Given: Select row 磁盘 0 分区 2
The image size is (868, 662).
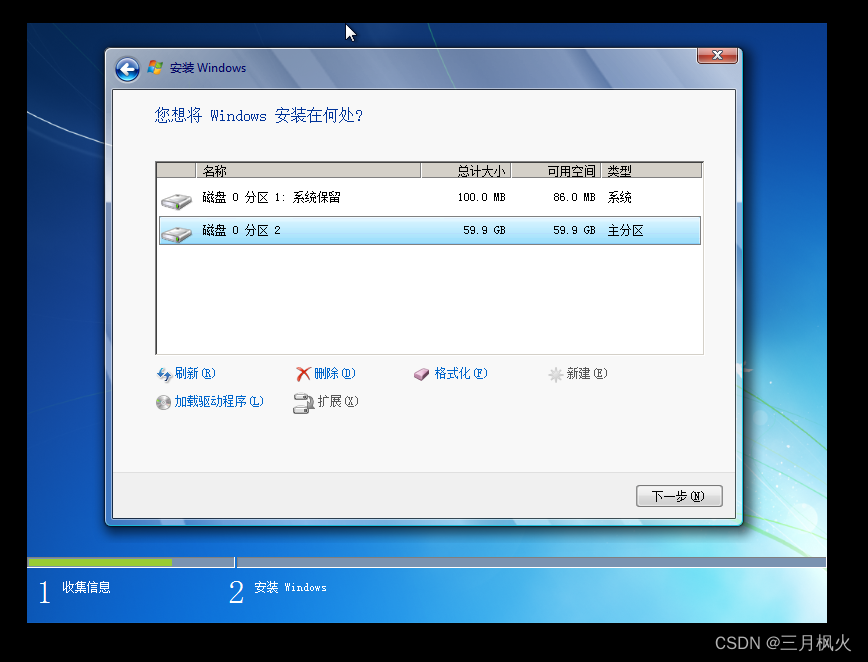Looking at the screenshot, I should [x=430, y=230].
